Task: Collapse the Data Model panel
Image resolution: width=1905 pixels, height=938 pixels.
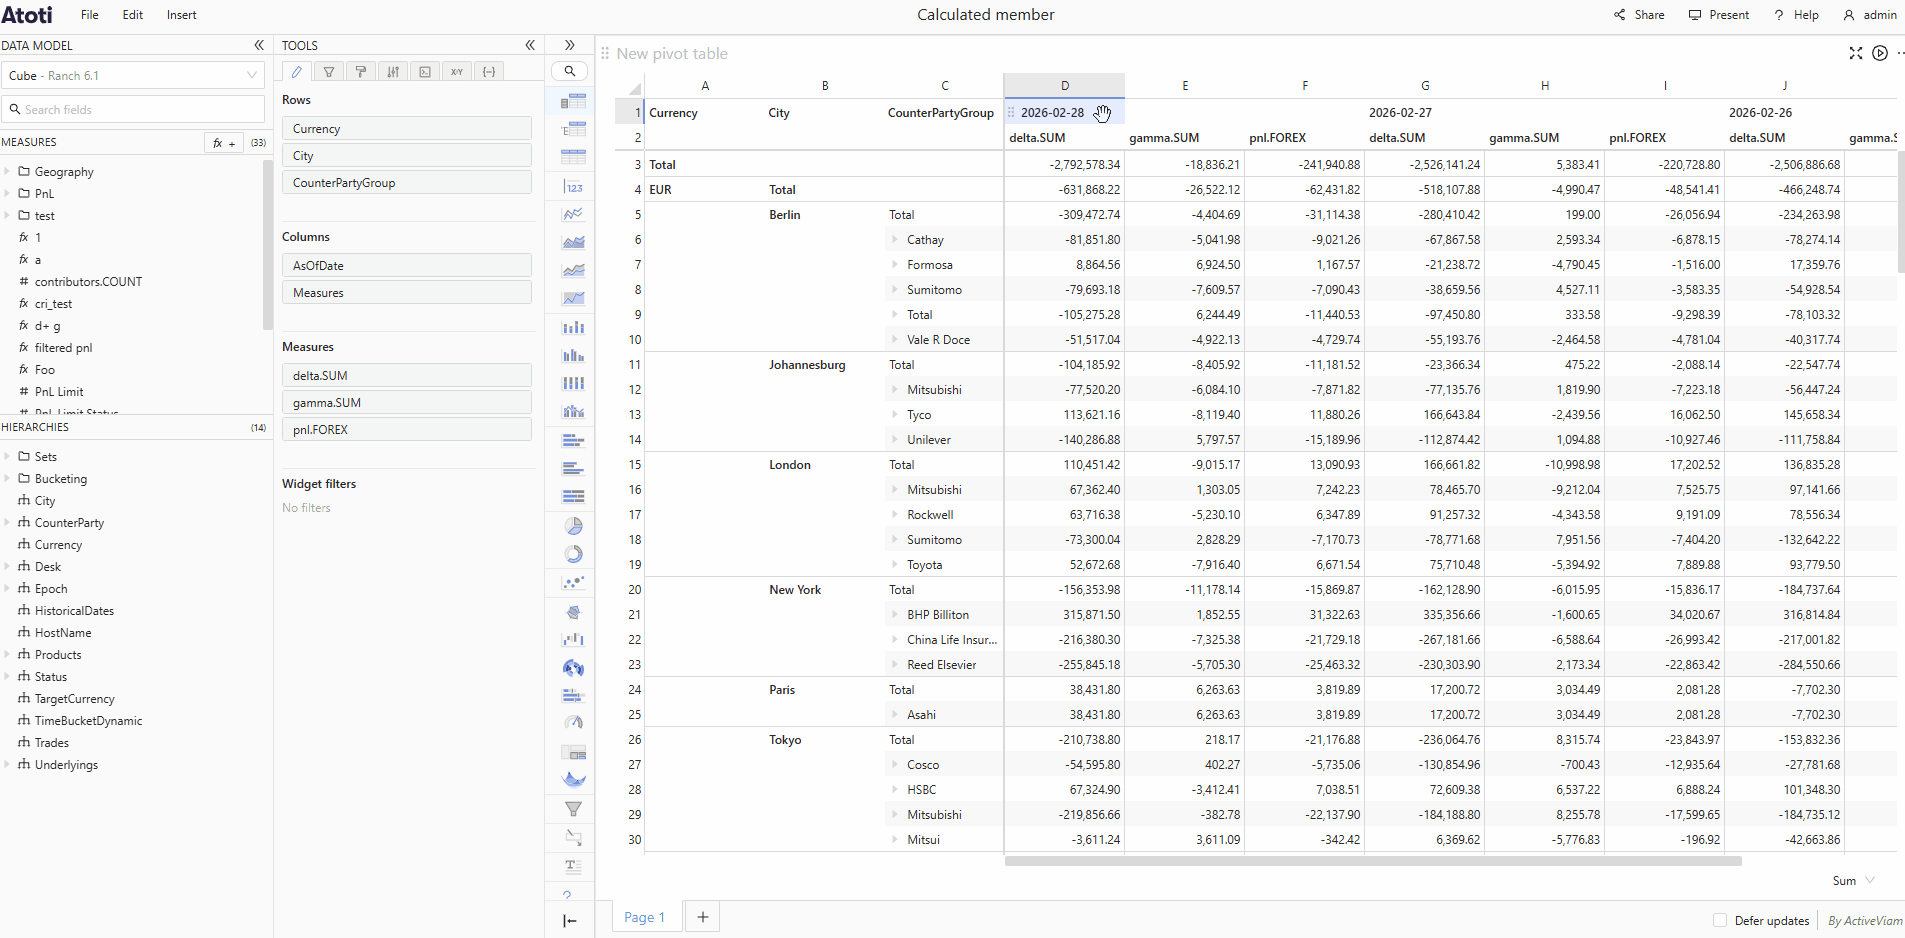Action: (x=259, y=45)
